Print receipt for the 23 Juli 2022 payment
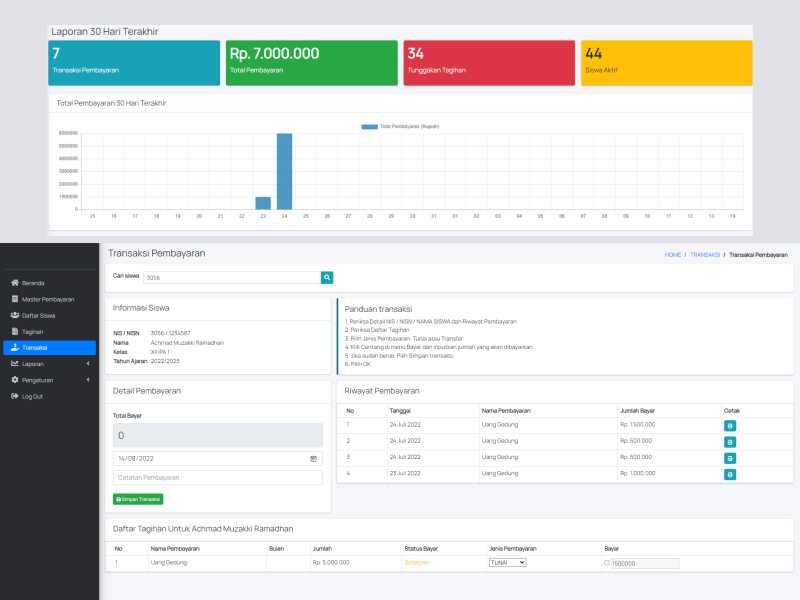 (730, 474)
